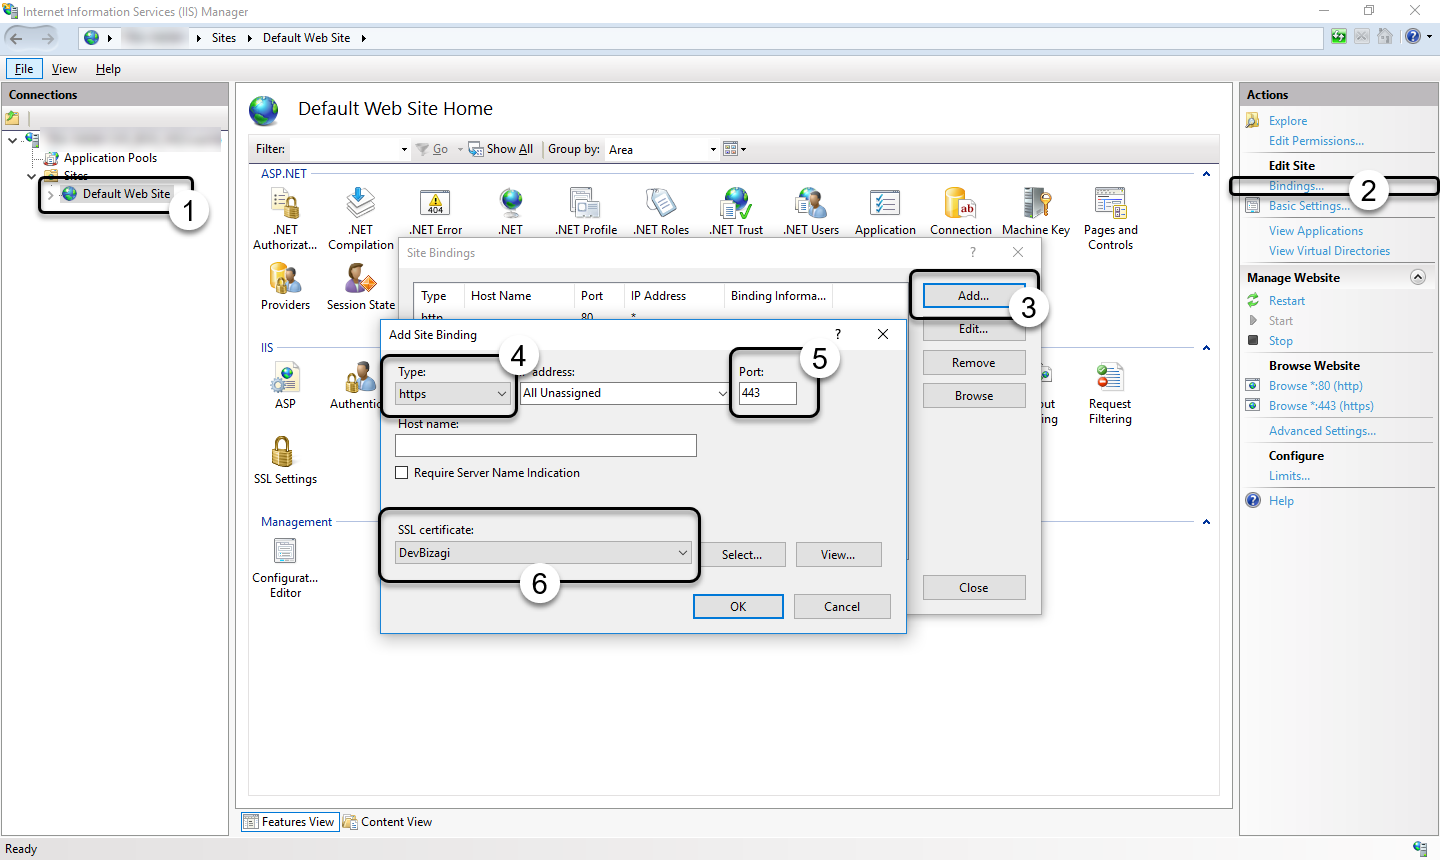Toggle Require Server Name Indication checkbox

click(x=402, y=473)
